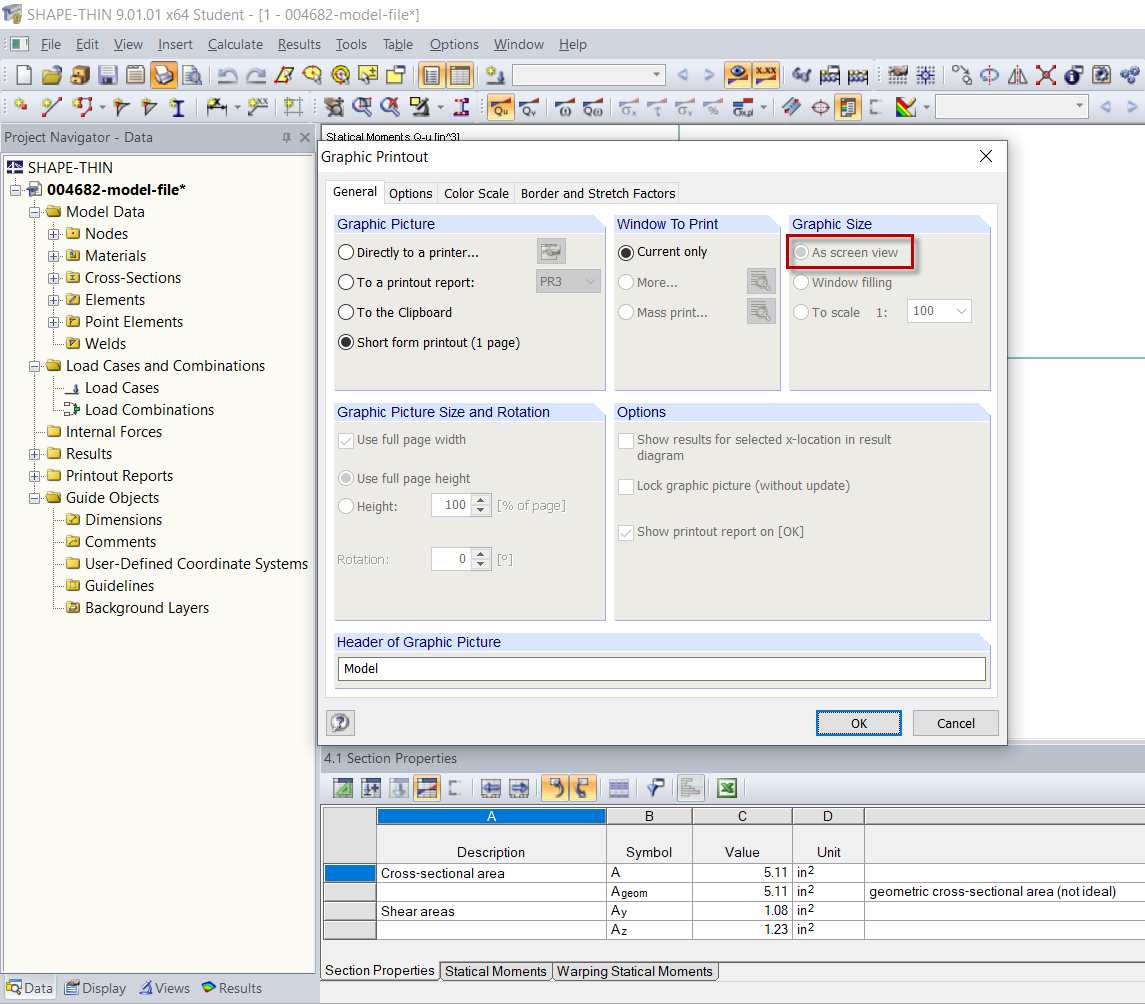The width and height of the screenshot is (1145, 1004).
Task: Click the red crosshair target icon
Action: coord(820,107)
